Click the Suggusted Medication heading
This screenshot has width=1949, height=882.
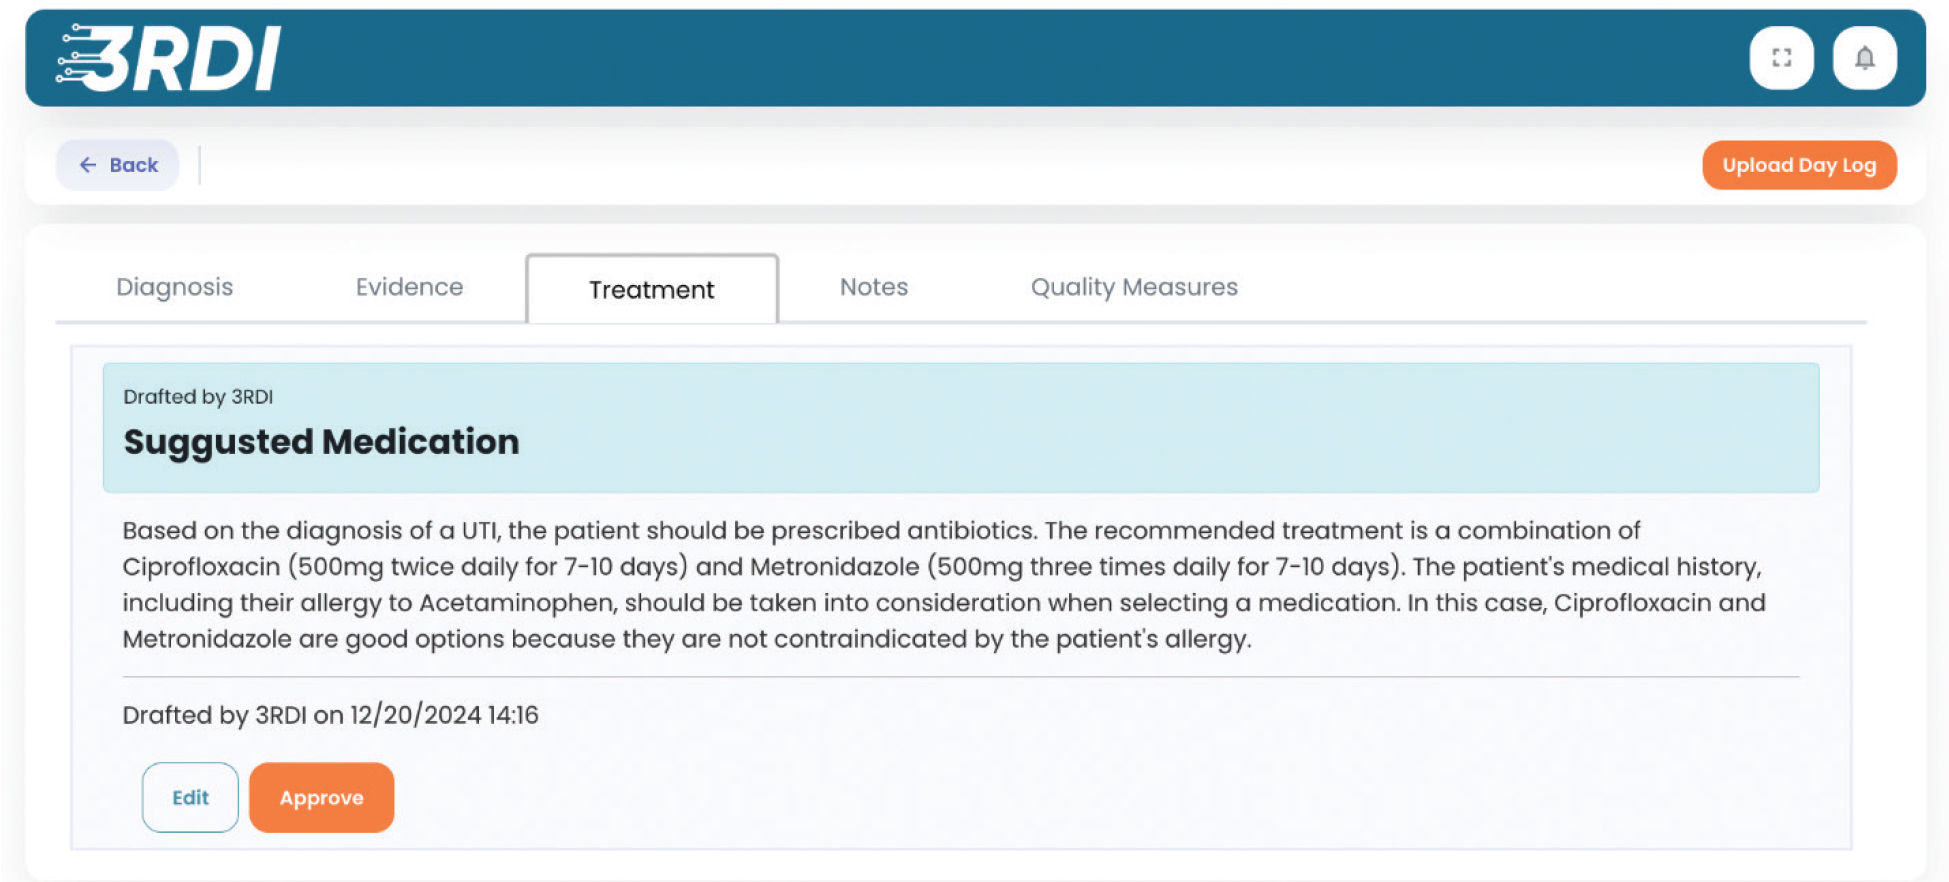(321, 442)
